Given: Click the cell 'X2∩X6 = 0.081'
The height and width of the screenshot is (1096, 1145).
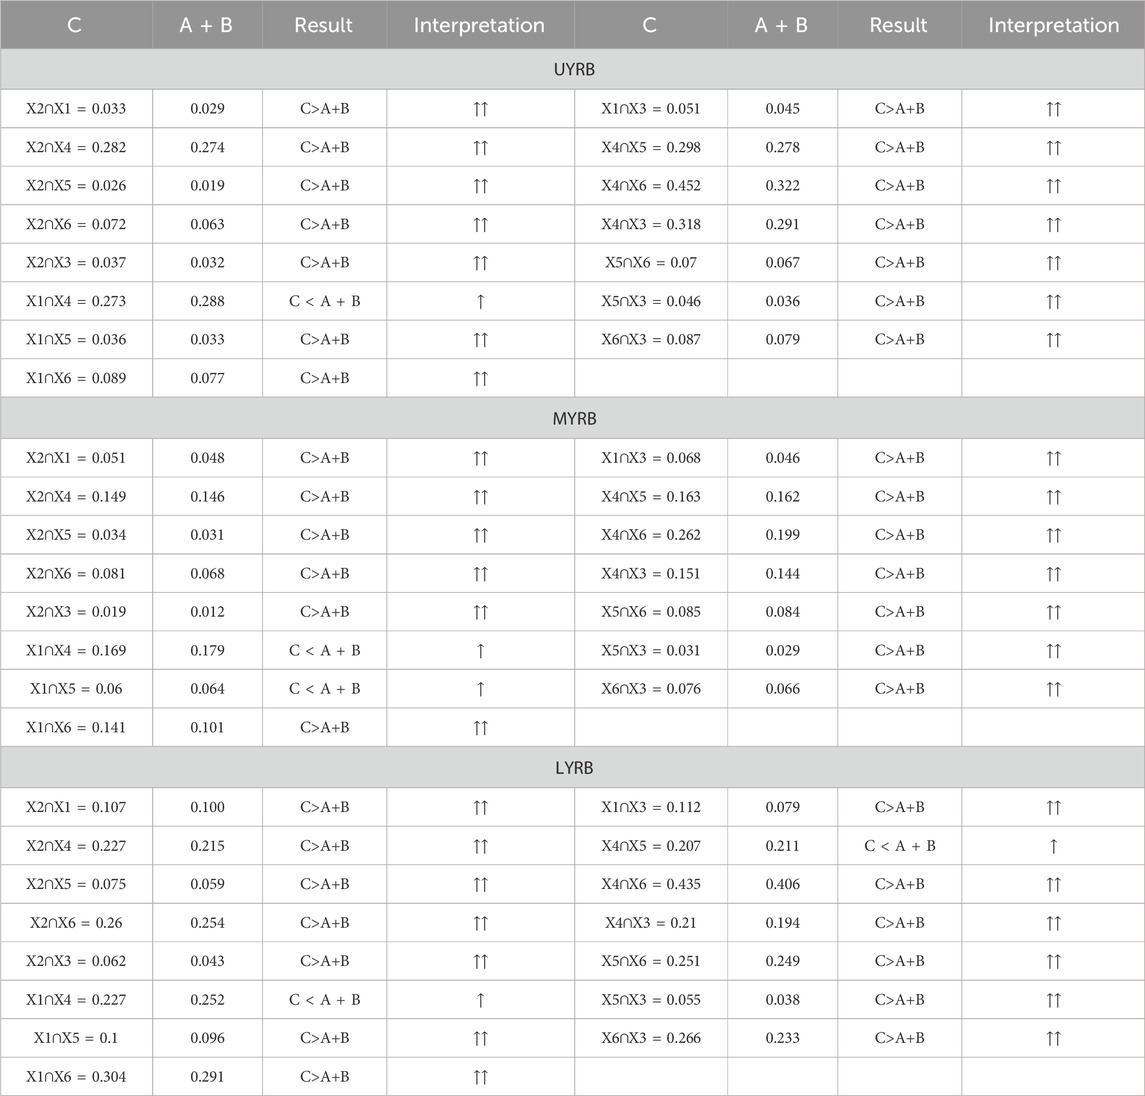Looking at the screenshot, I should pos(76,573).
